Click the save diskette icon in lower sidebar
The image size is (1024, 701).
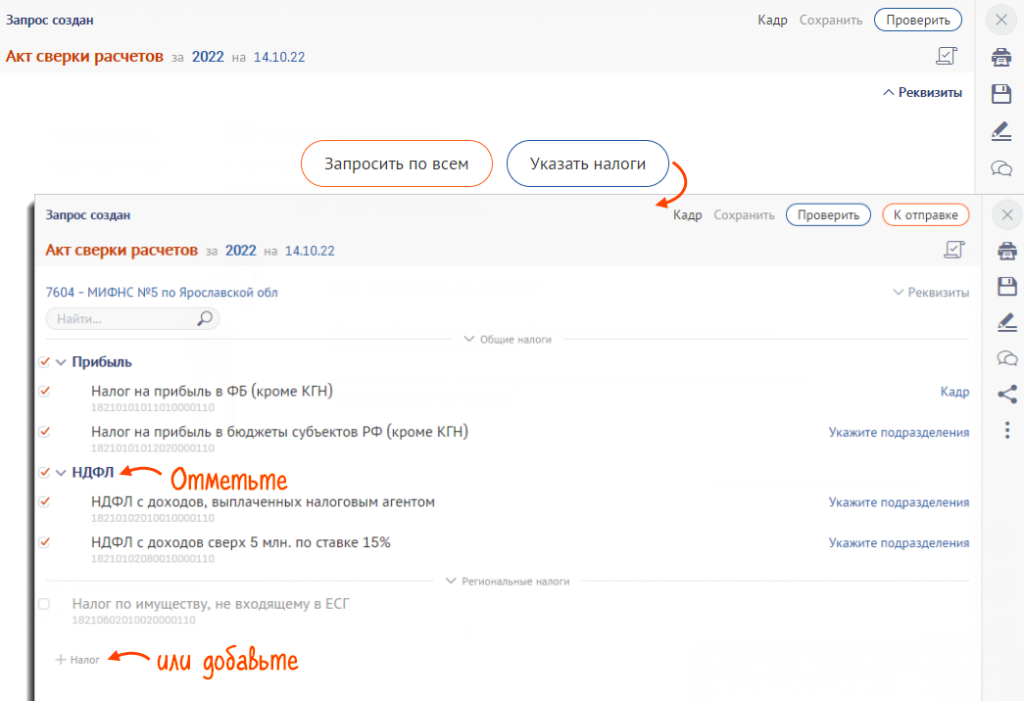point(1007,287)
